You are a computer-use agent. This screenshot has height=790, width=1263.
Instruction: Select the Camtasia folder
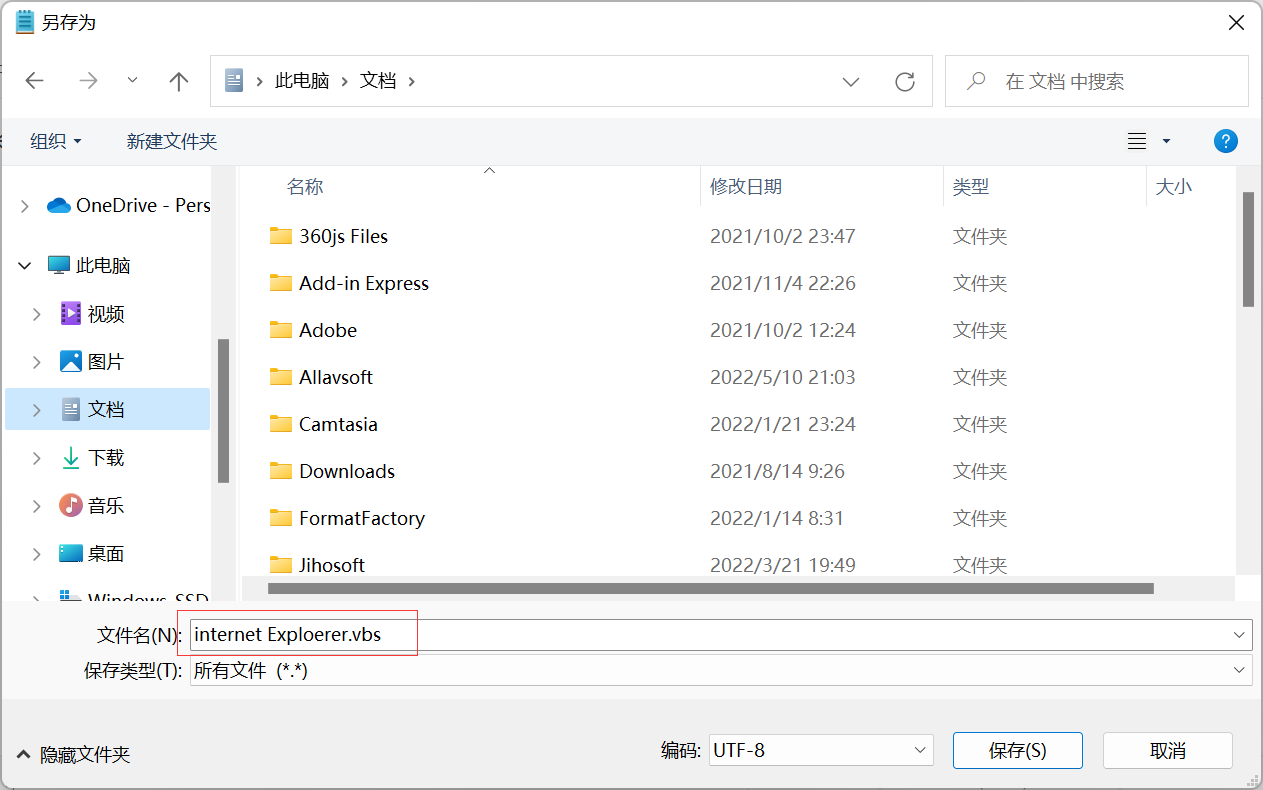pos(338,424)
